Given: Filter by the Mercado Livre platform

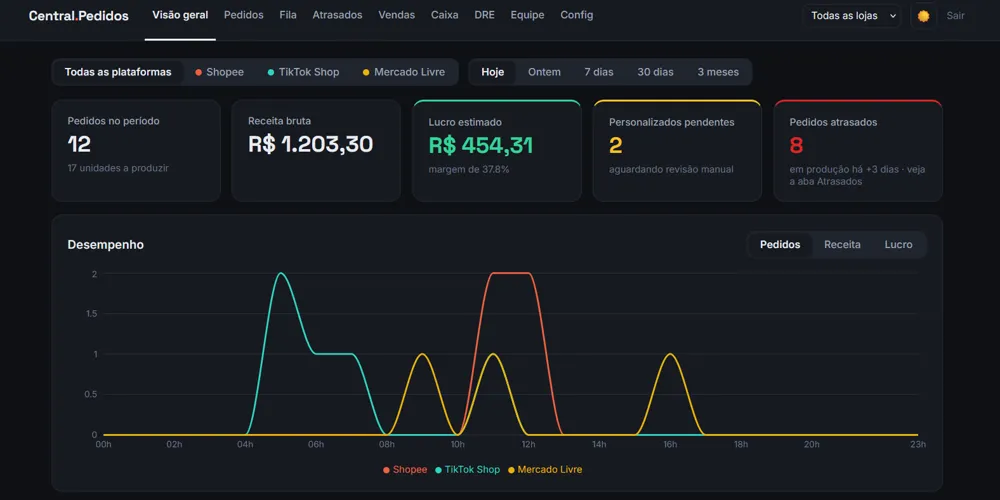Looking at the screenshot, I should pos(404,72).
